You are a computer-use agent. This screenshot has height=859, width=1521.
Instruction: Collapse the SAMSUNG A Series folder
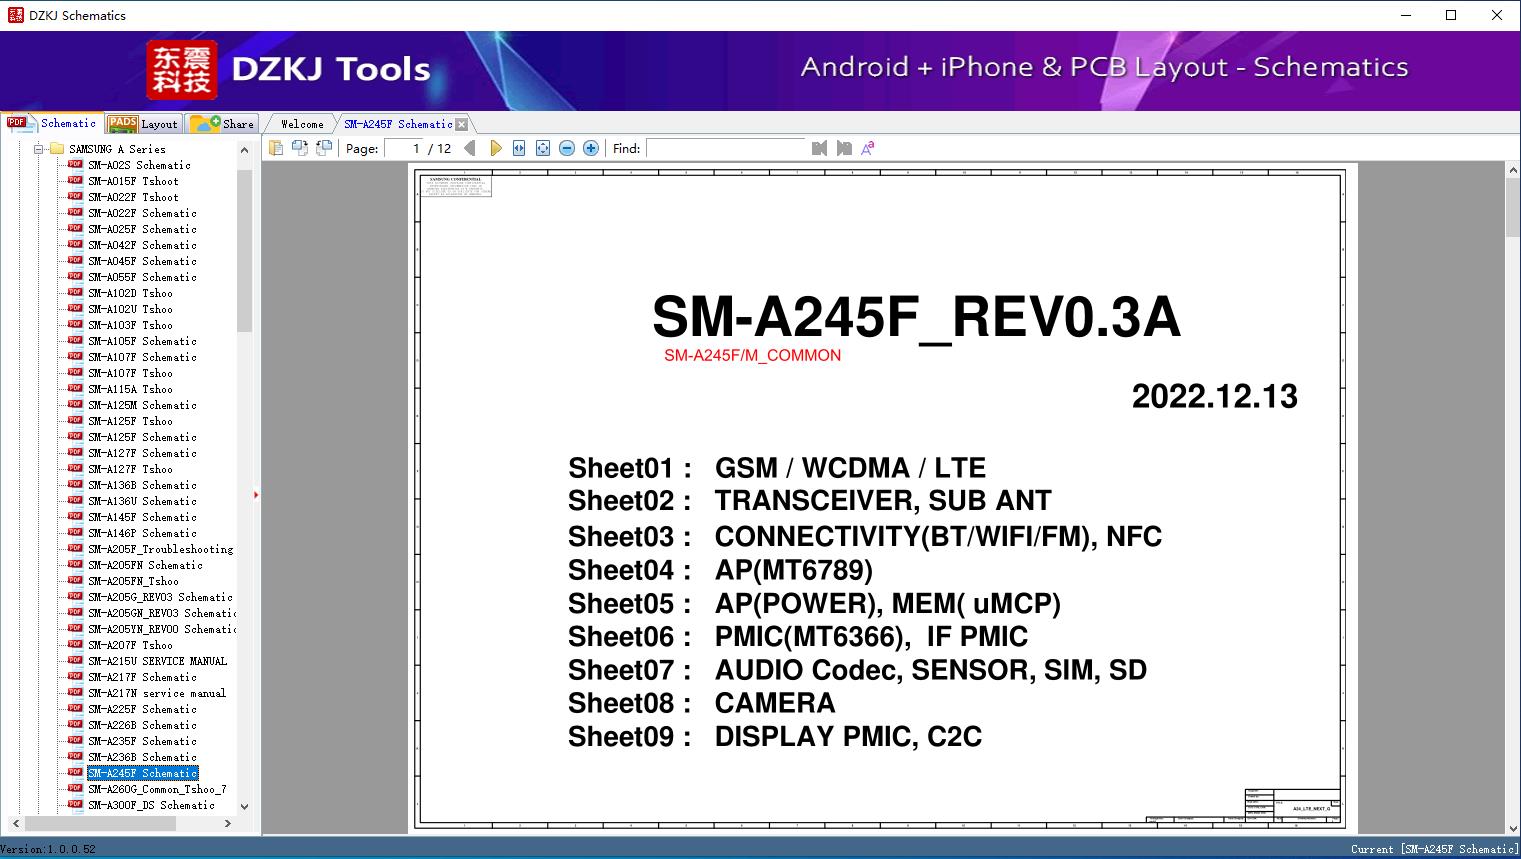(x=39, y=149)
